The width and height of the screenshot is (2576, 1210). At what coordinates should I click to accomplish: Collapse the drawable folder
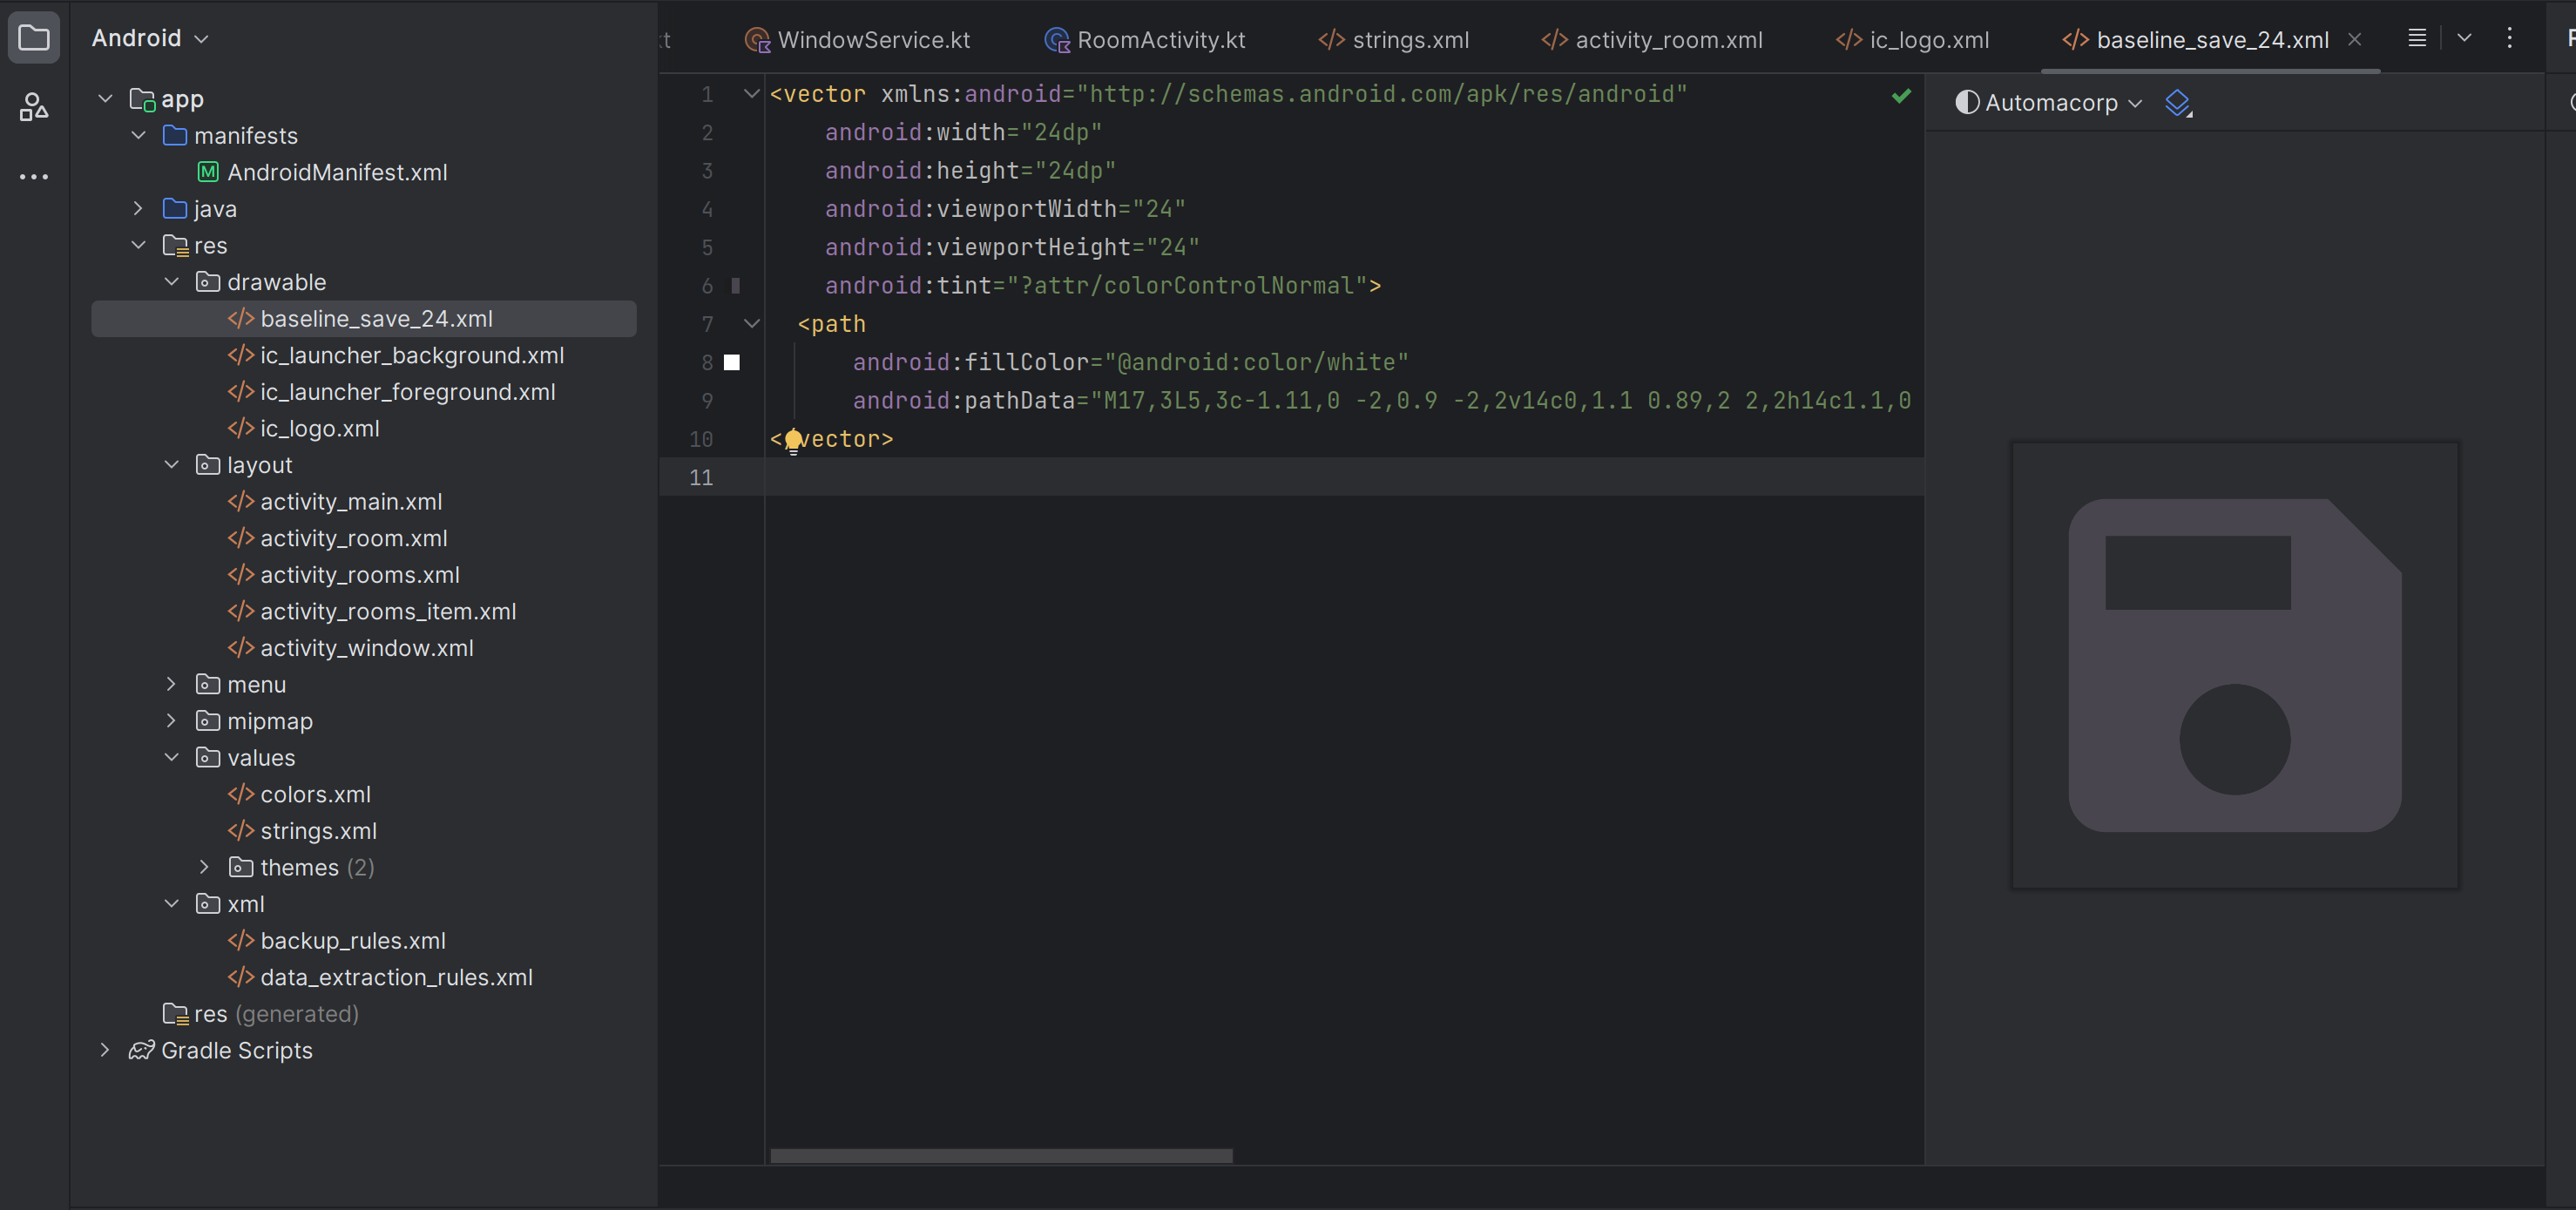click(171, 282)
